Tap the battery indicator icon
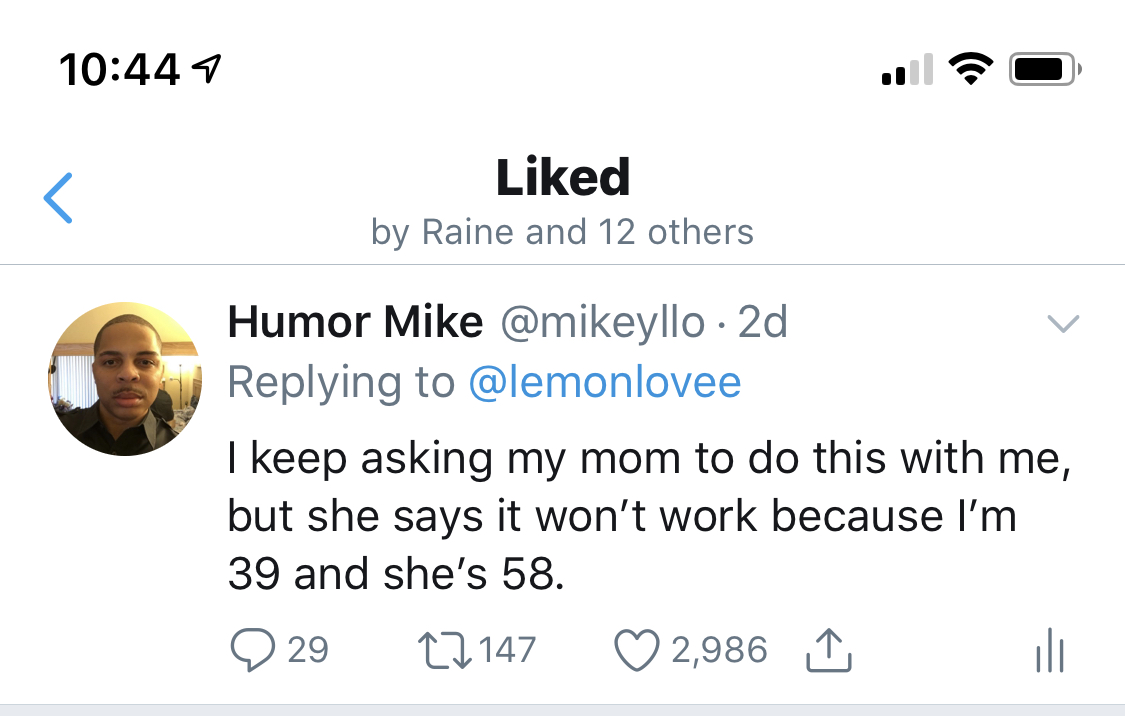Viewport: 1125px width, 716px height. click(x=1045, y=69)
